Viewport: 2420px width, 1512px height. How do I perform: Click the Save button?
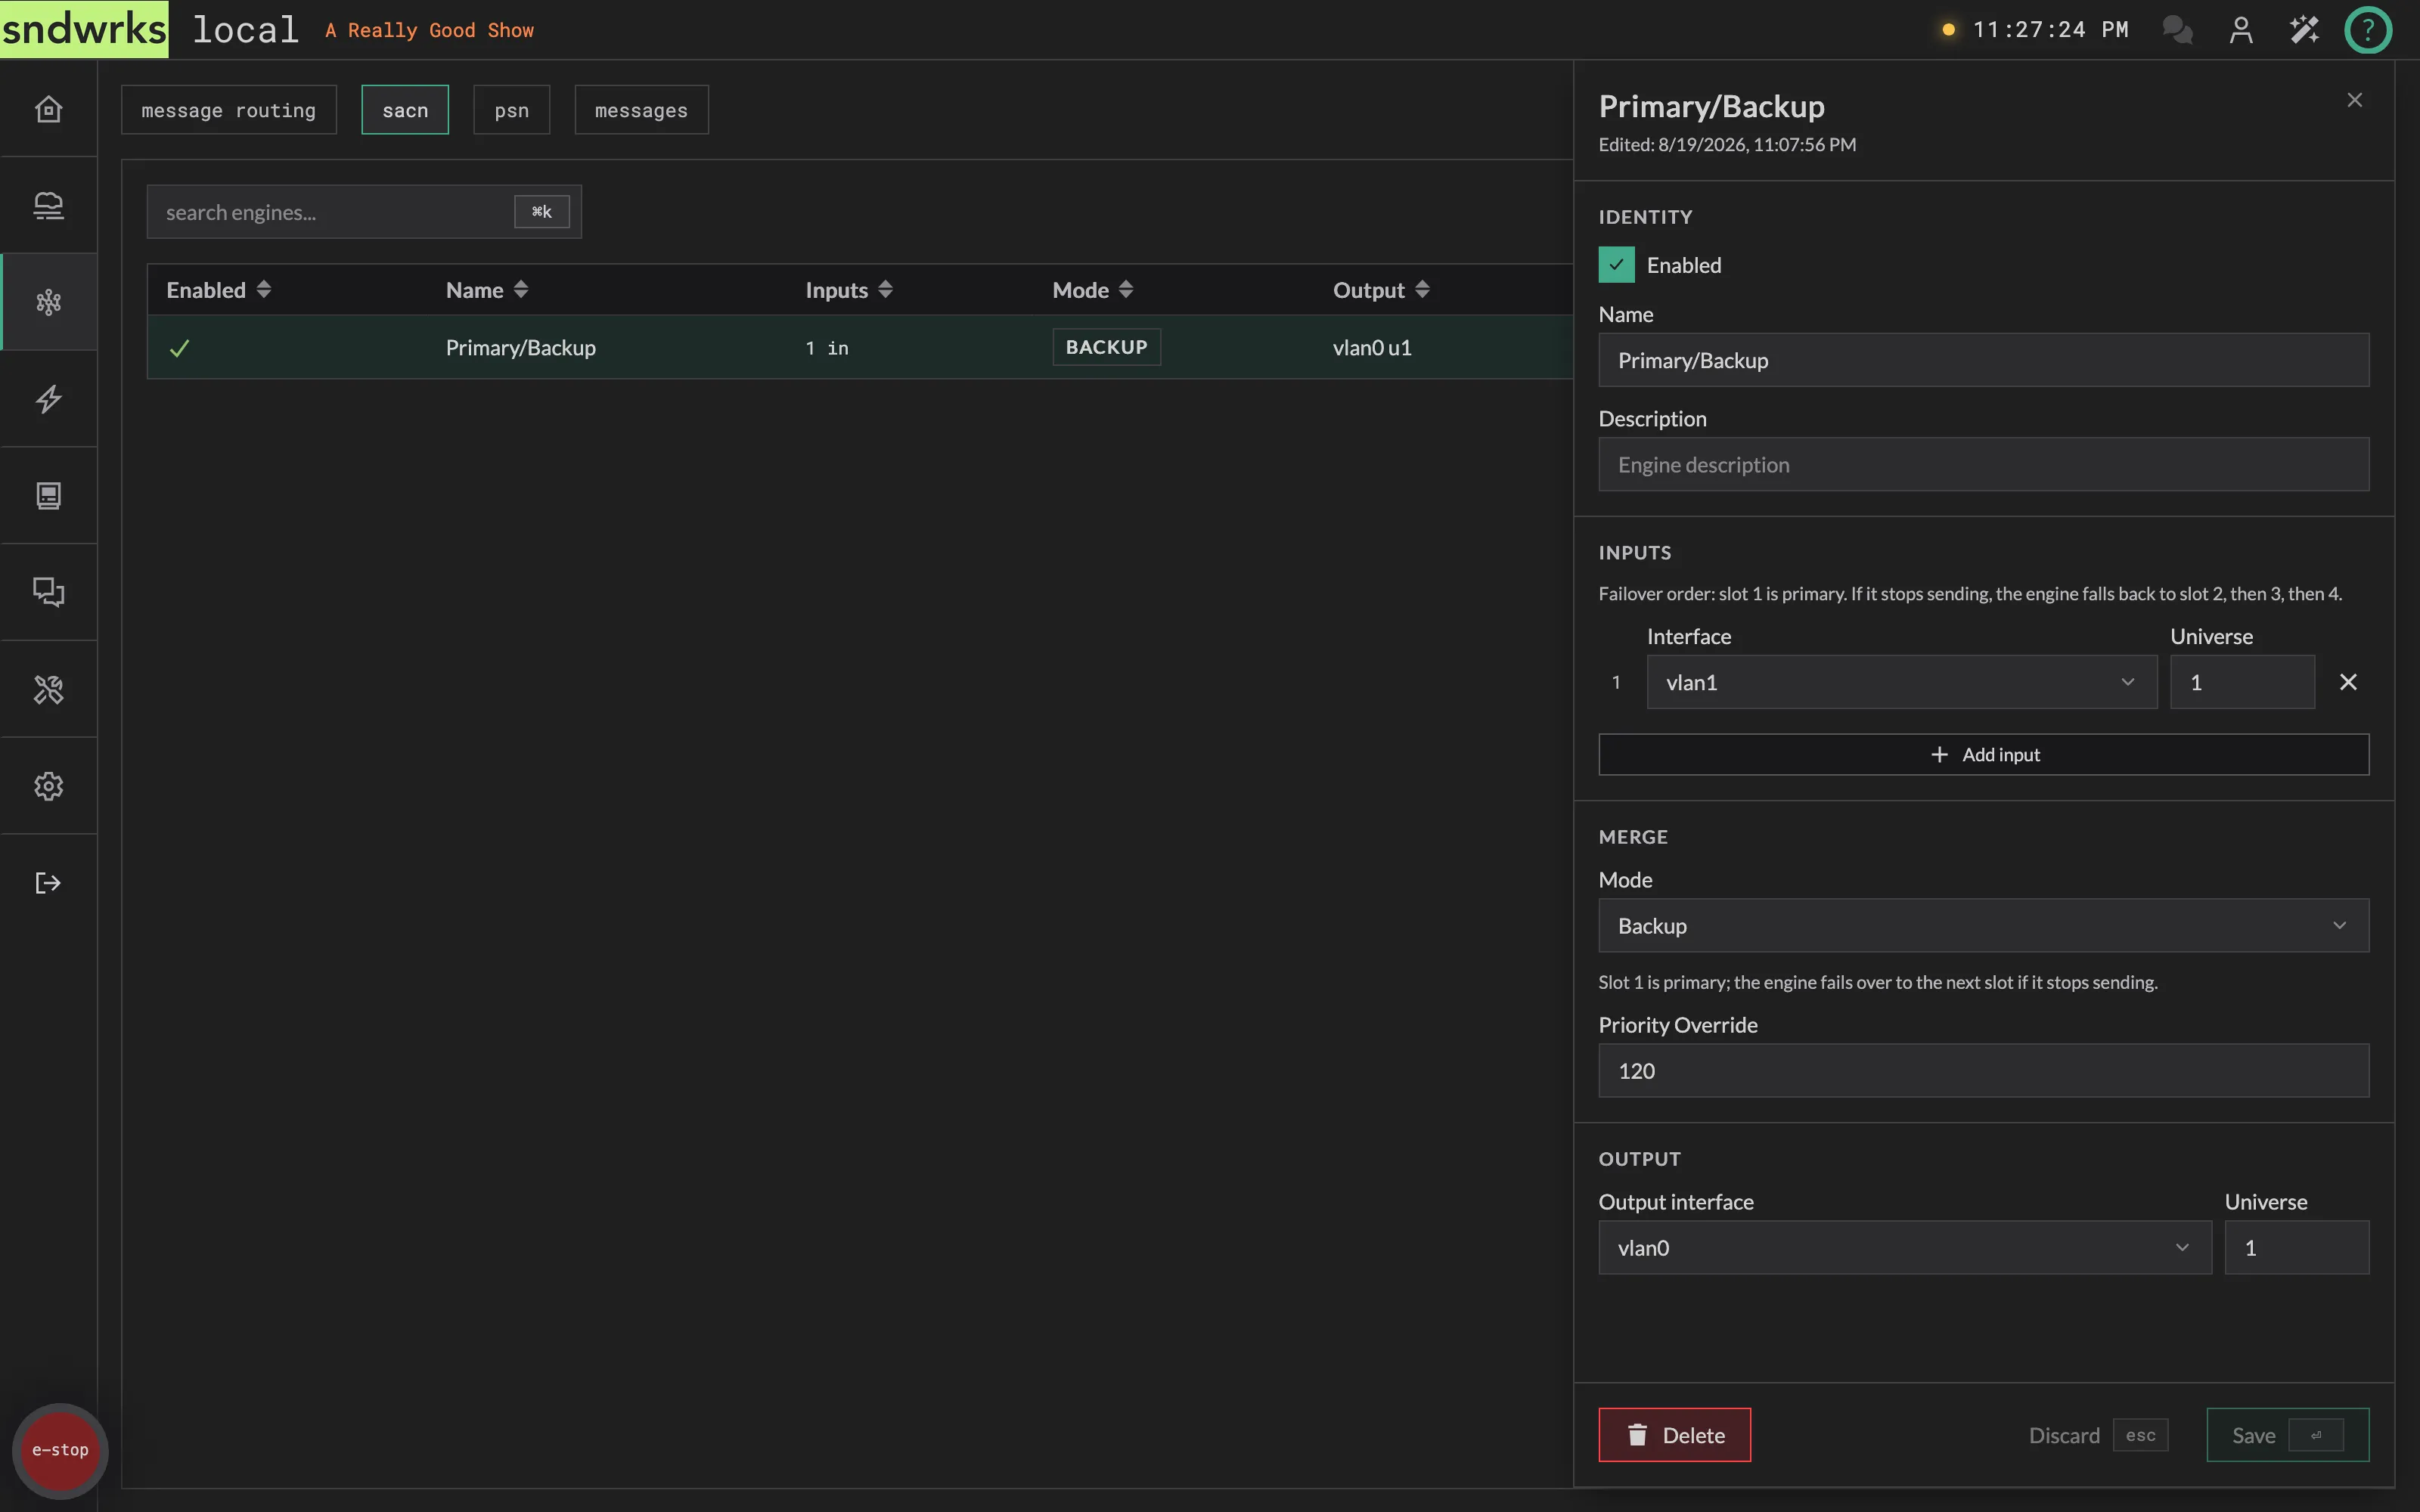pyautogui.click(x=2287, y=1435)
